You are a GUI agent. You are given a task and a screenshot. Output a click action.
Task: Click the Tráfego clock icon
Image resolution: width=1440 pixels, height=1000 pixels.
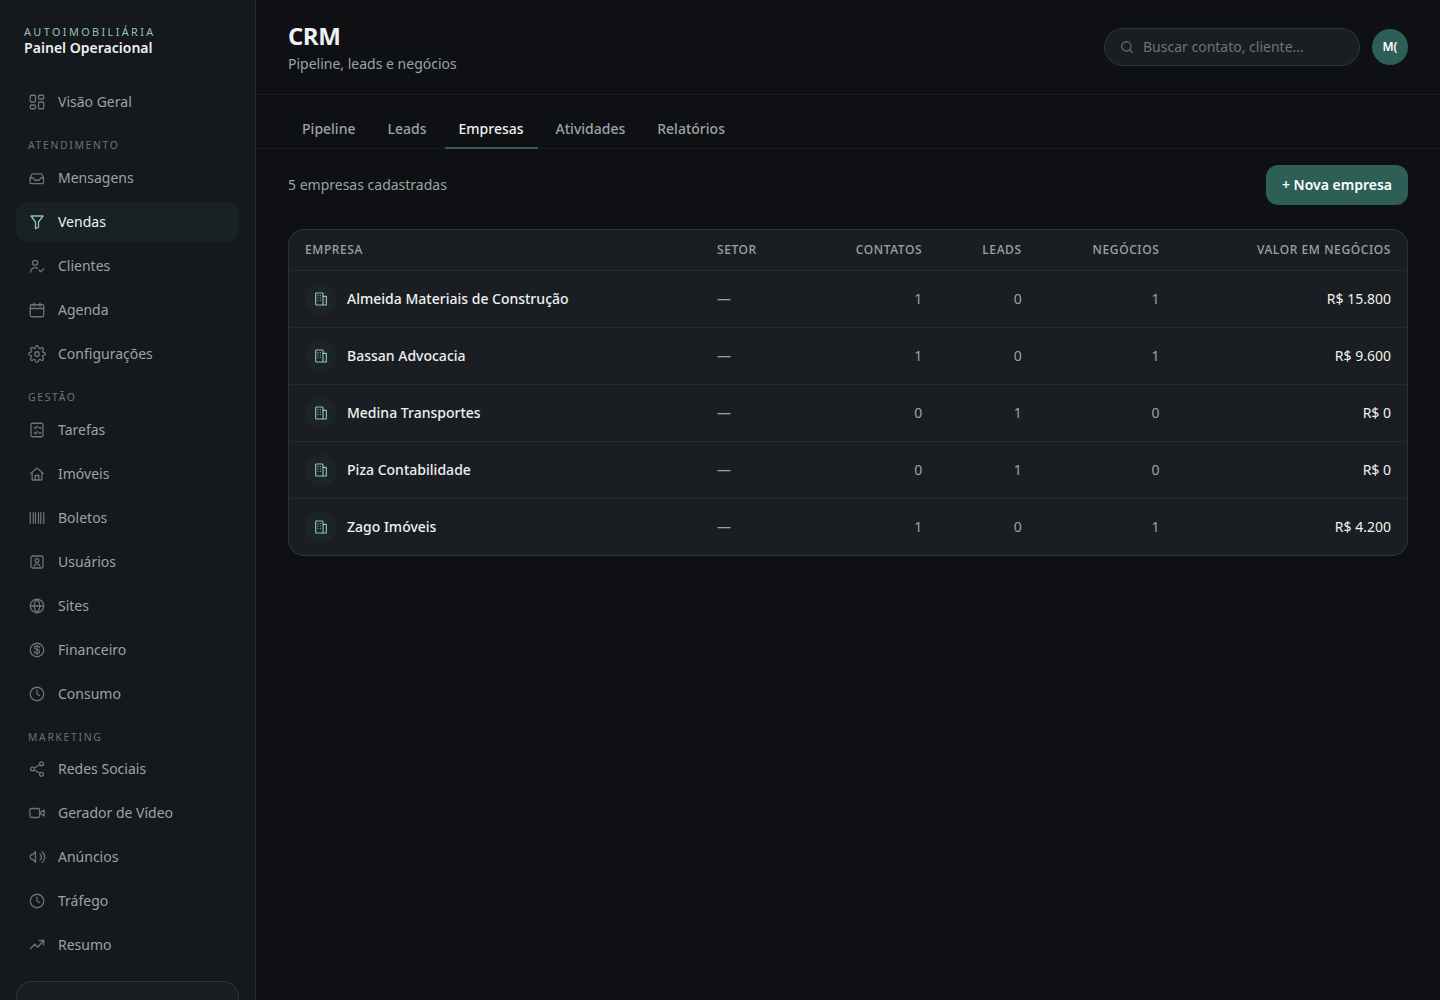point(37,901)
